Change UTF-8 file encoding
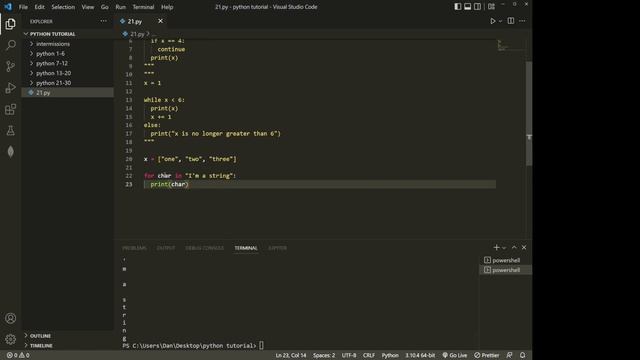This screenshot has height=360, width=640. [349, 355]
